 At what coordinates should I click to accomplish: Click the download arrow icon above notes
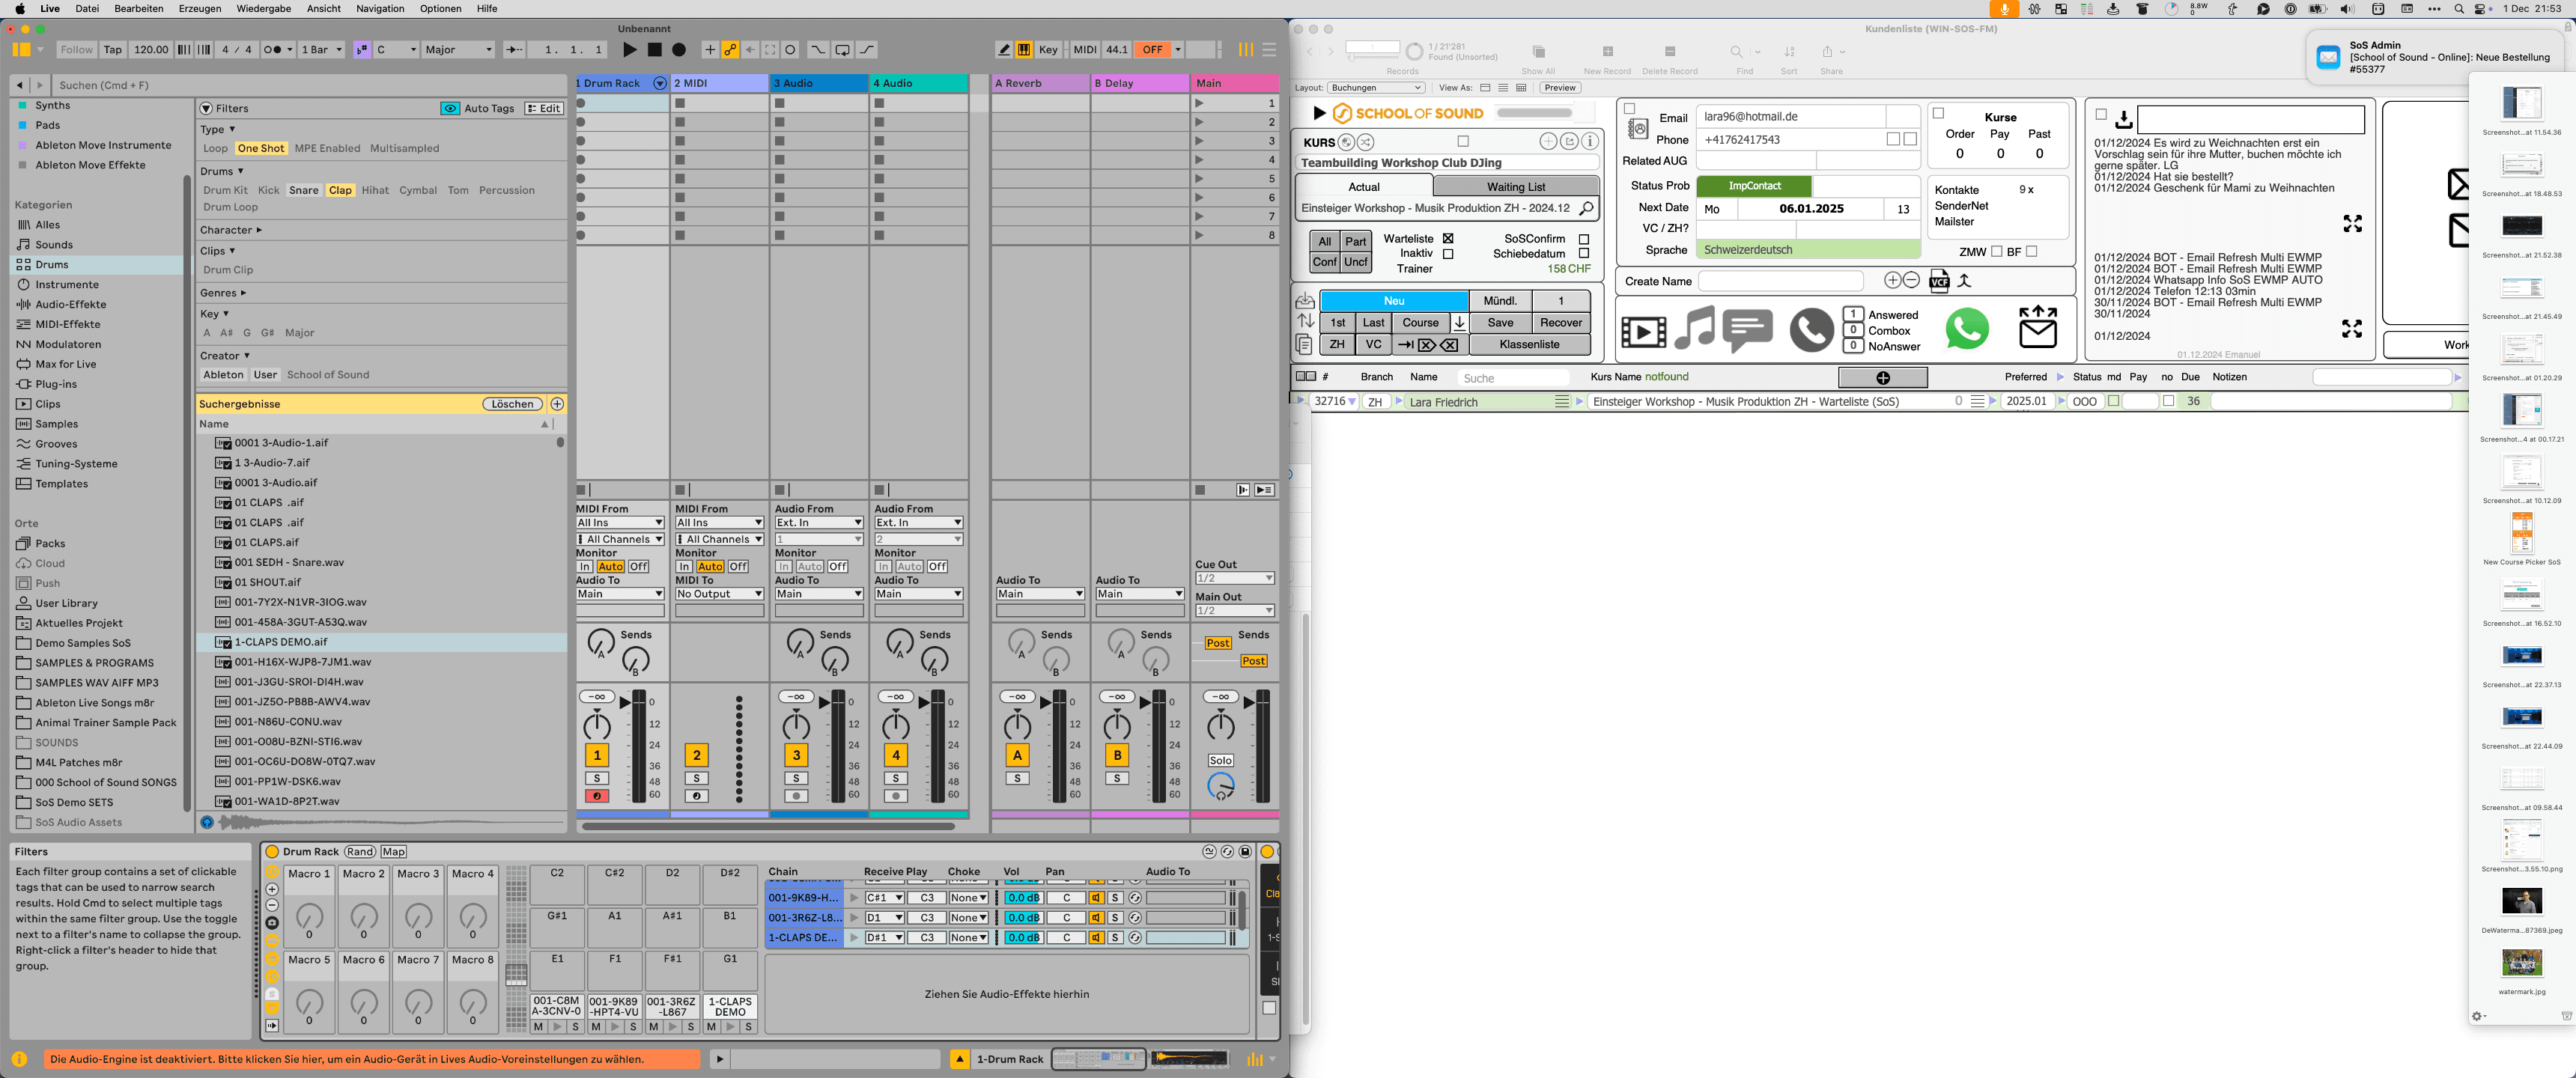2123,120
